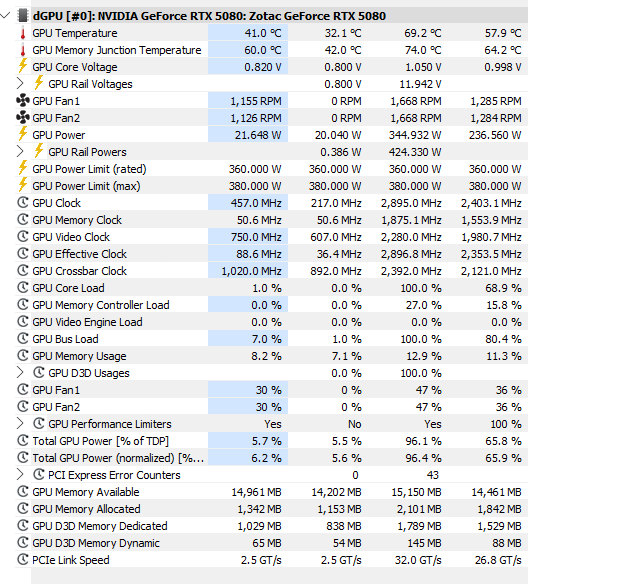Select the GPU Effective Clock label

[79, 254]
